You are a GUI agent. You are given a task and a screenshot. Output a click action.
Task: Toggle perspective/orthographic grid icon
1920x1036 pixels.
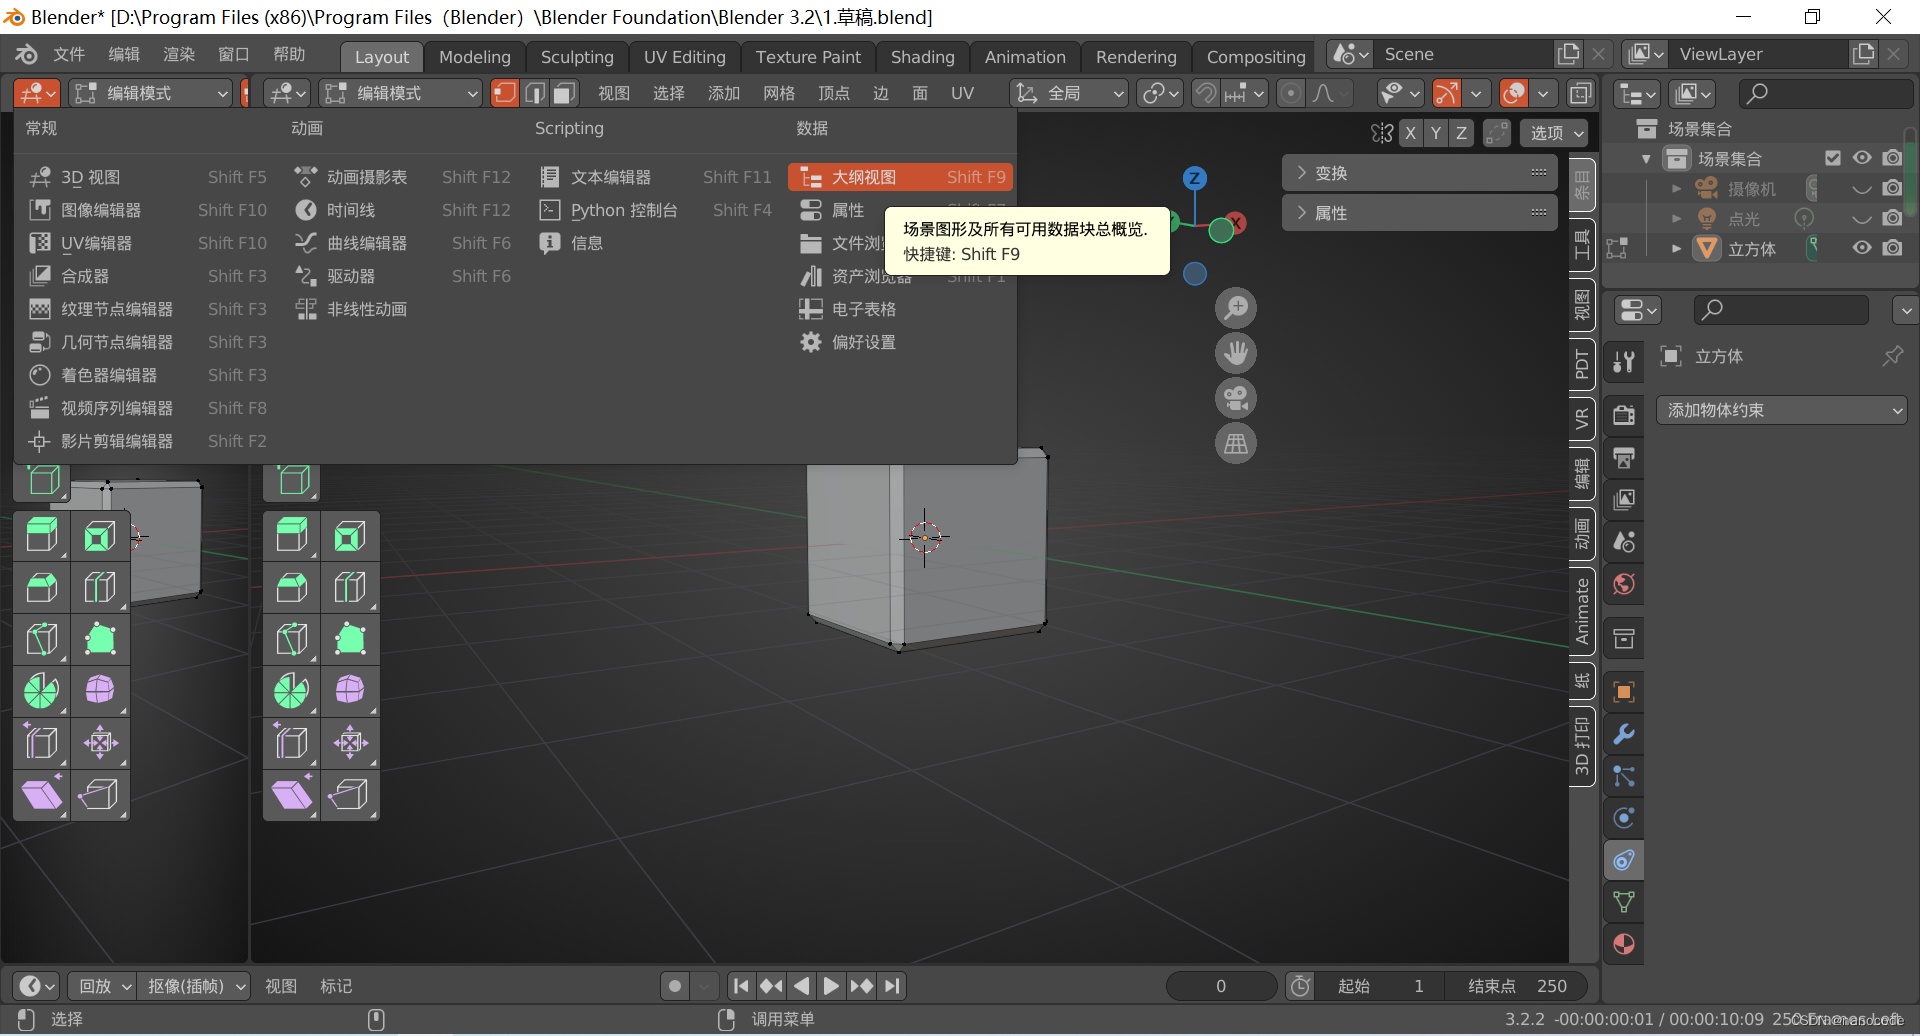[1236, 443]
